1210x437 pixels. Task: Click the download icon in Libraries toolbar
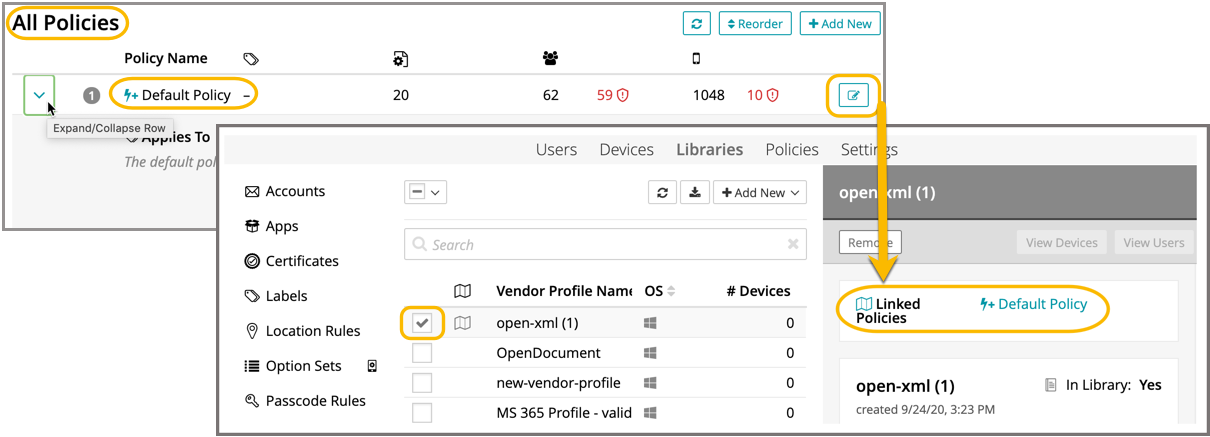[694, 192]
